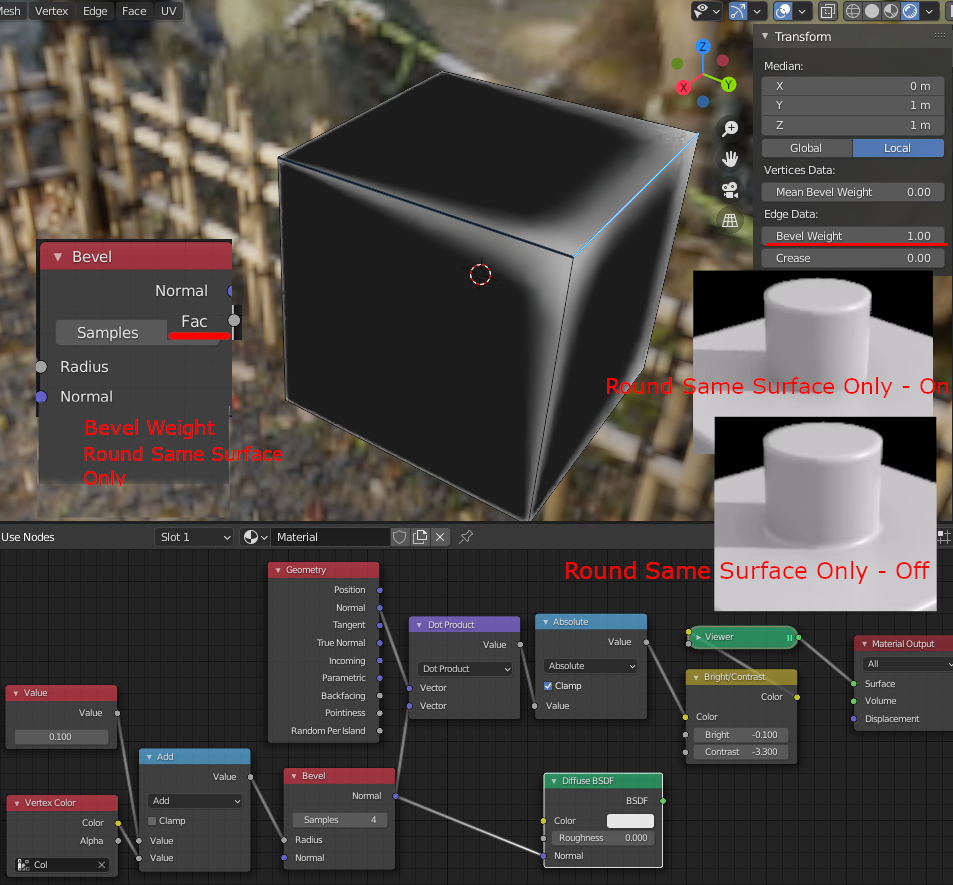Switch to material preview shading

[890, 11]
